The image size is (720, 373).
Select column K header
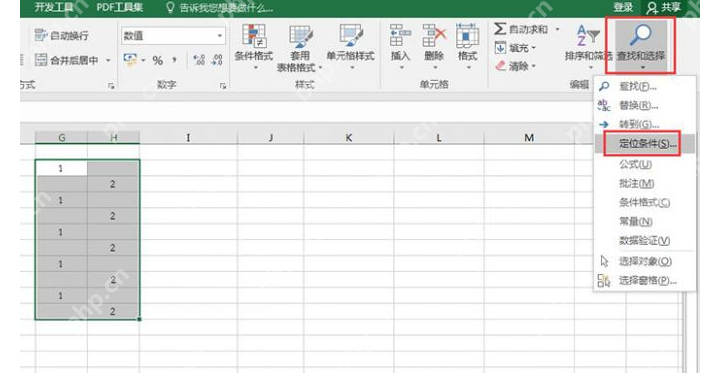click(349, 137)
